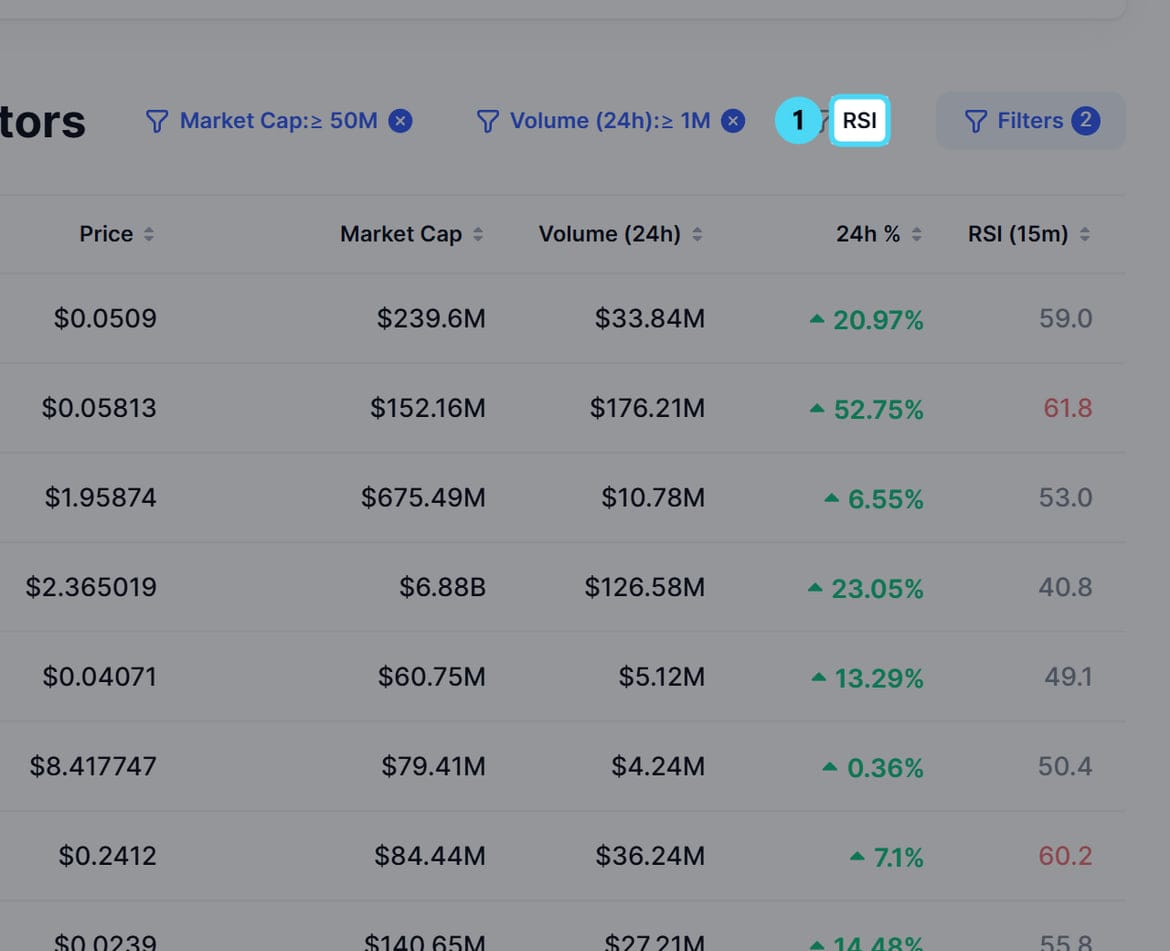1170x951 pixels.
Task: Click the Filters count badge showing 2
Action: coord(1086,120)
